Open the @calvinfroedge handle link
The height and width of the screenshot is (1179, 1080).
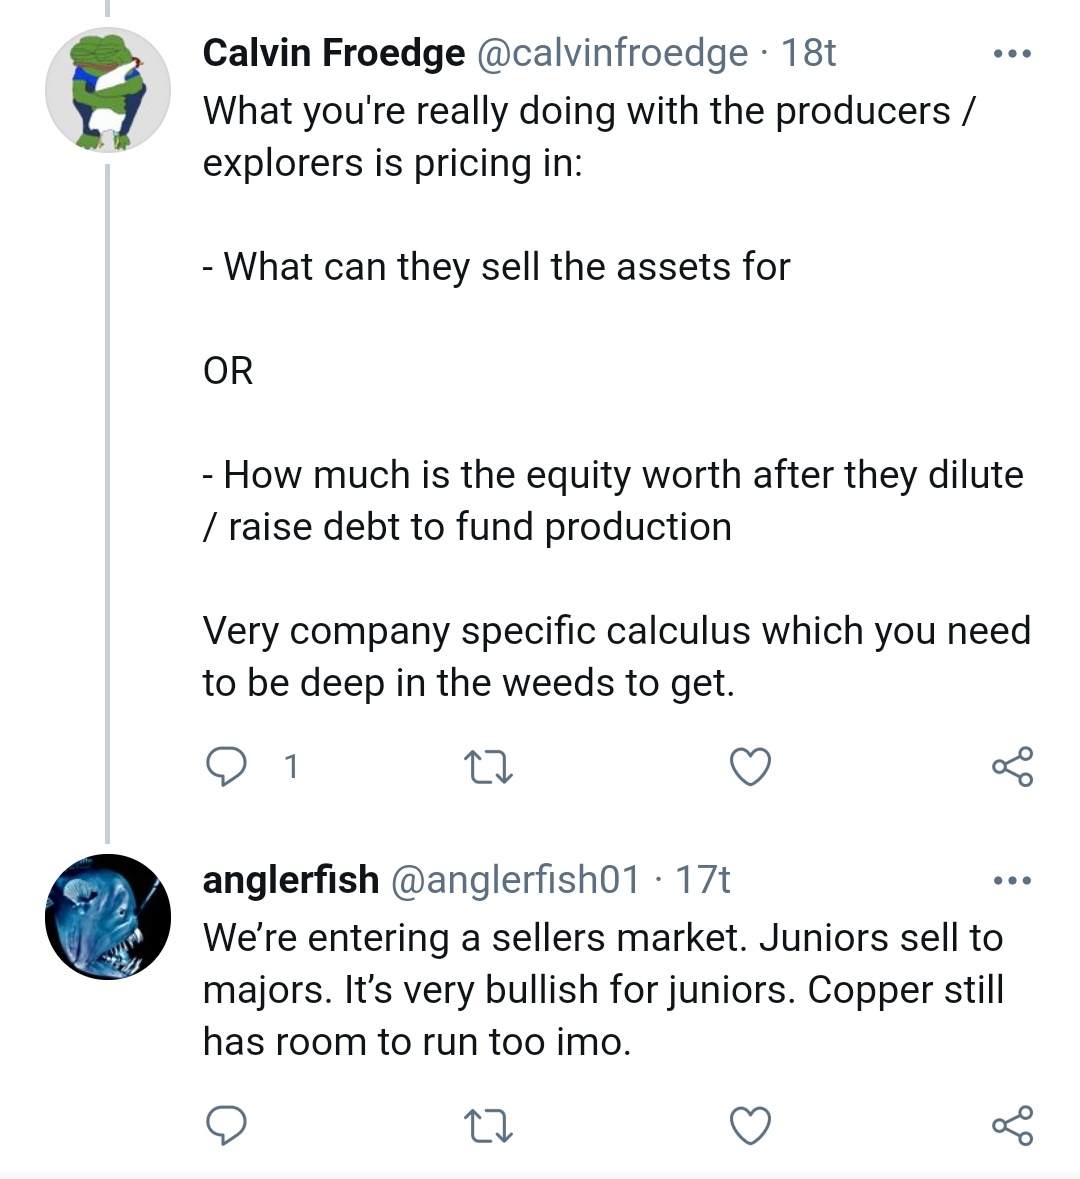point(613,53)
